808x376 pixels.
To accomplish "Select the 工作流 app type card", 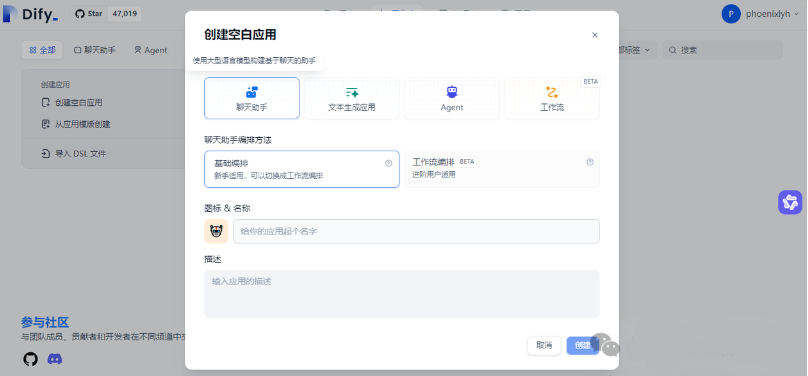I will (x=552, y=98).
